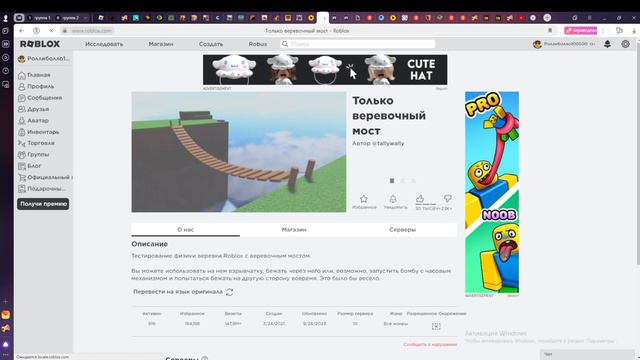This screenshot has height=360, width=640.
Task: Click the browser back arrow
Action: tap(22, 31)
